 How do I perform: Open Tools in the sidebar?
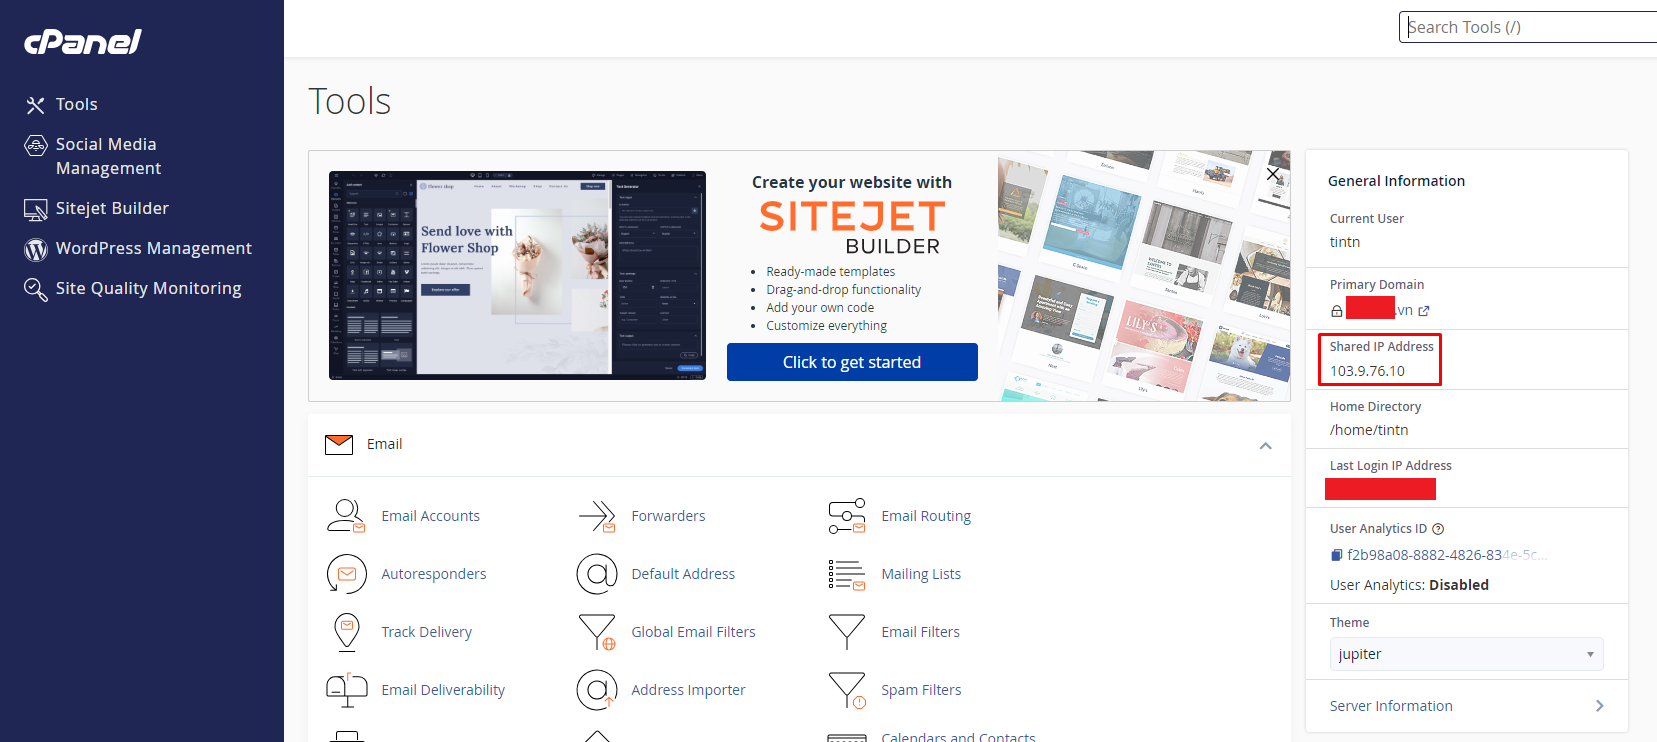pos(76,104)
